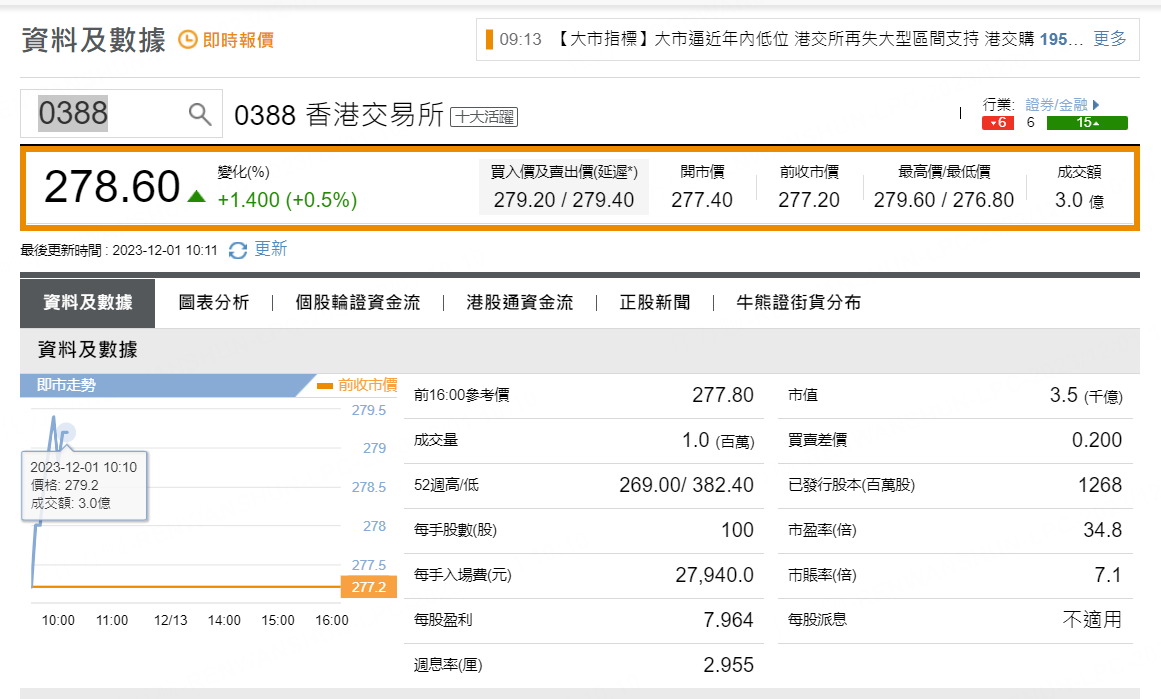Click the last update time 2023-12-01 10:11

pos(165,250)
